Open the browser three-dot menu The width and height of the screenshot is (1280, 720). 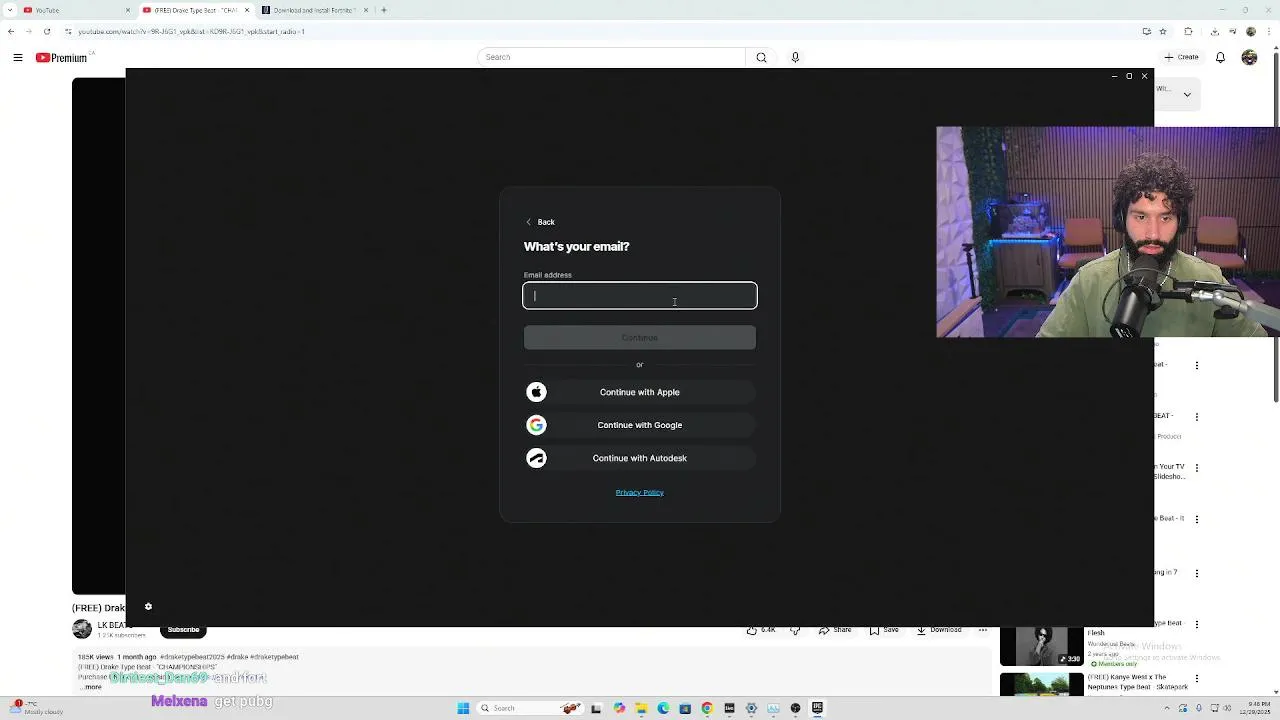(x=1269, y=31)
